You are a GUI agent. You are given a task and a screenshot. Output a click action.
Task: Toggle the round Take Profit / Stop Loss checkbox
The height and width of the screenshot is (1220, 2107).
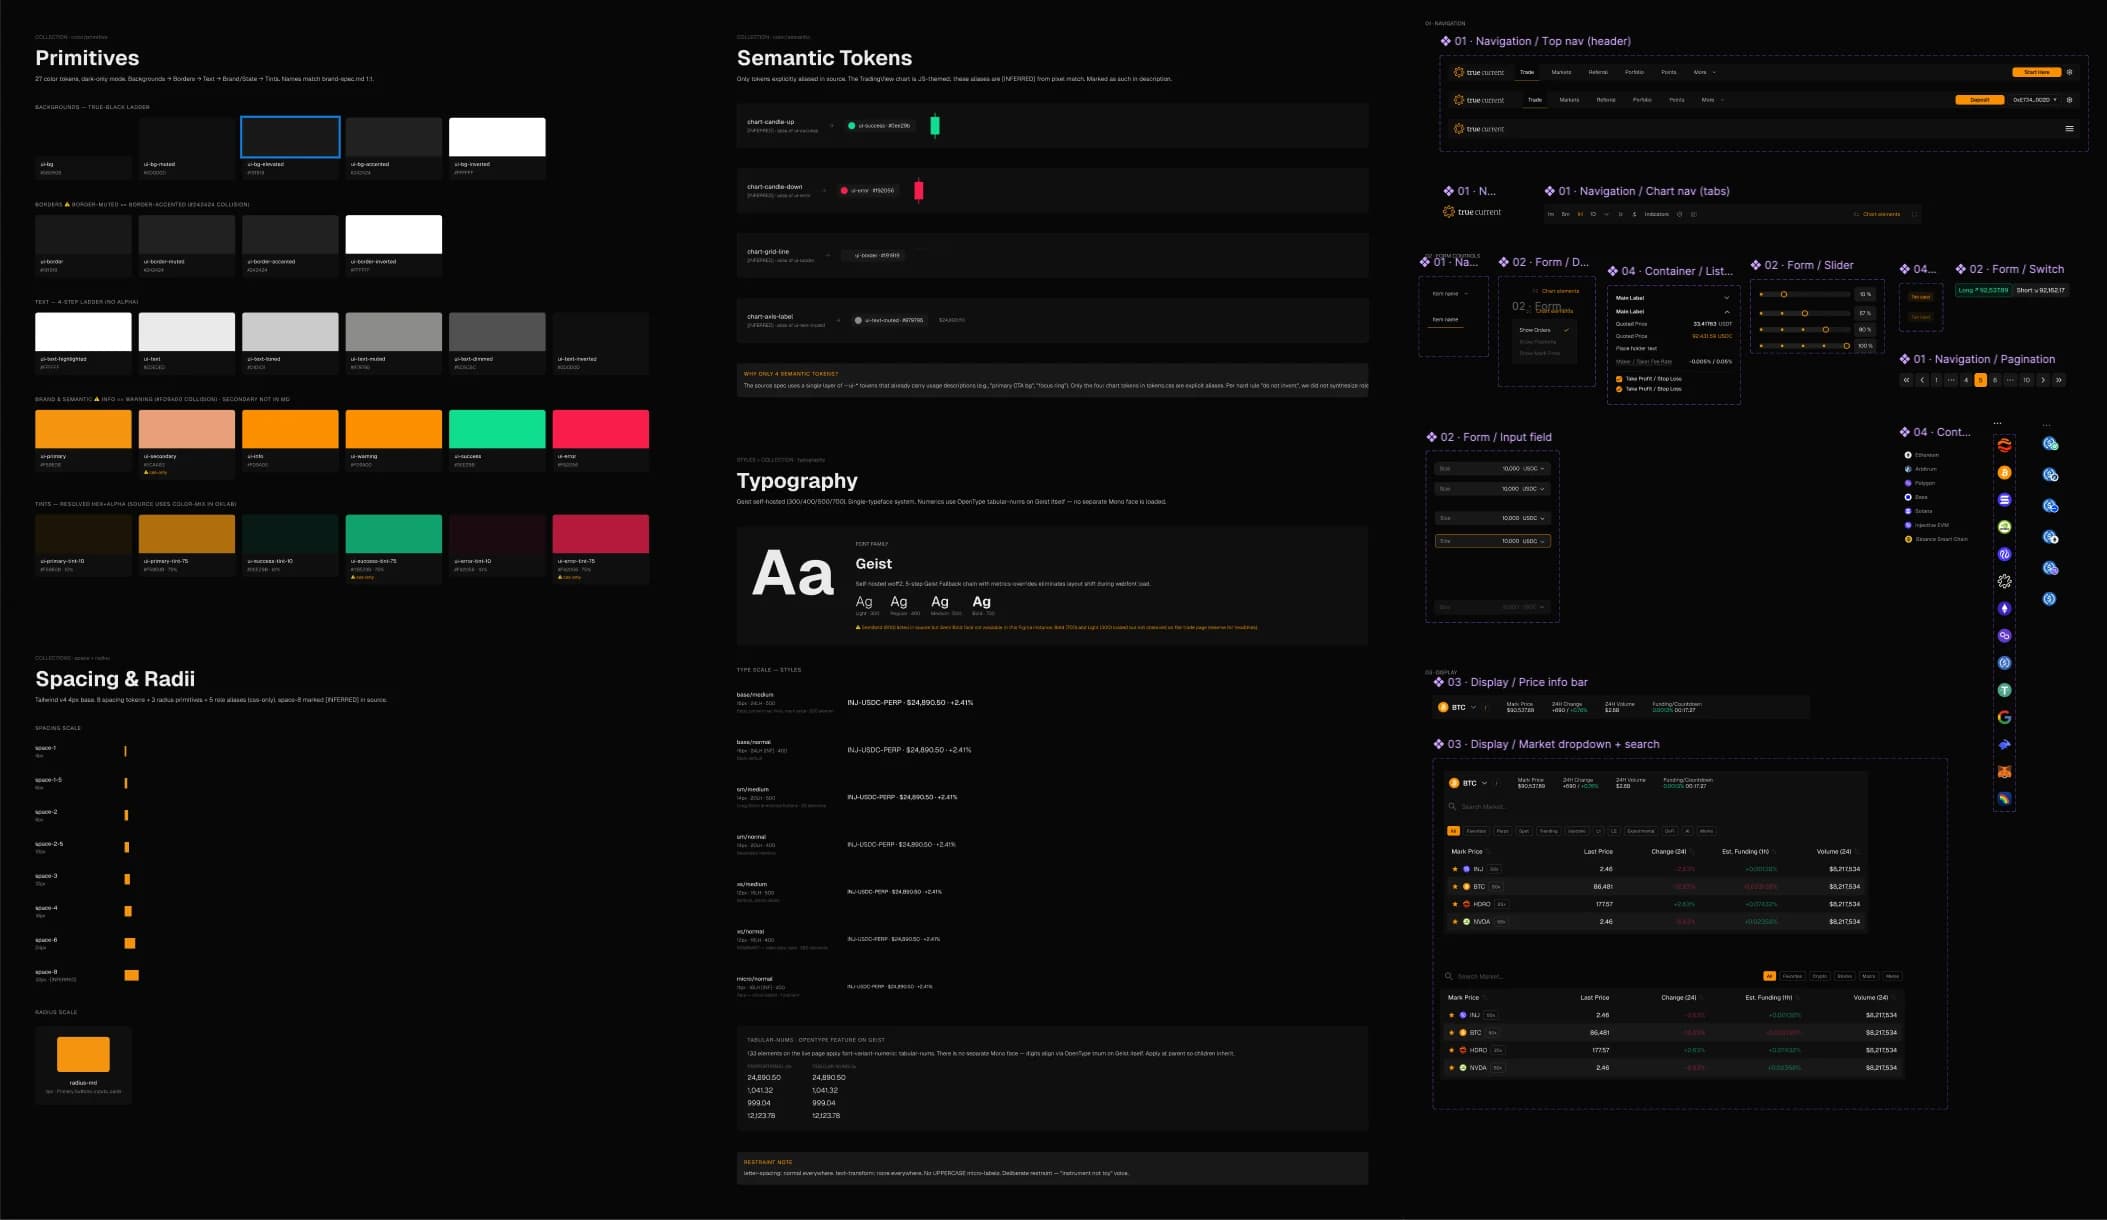(x=1619, y=389)
